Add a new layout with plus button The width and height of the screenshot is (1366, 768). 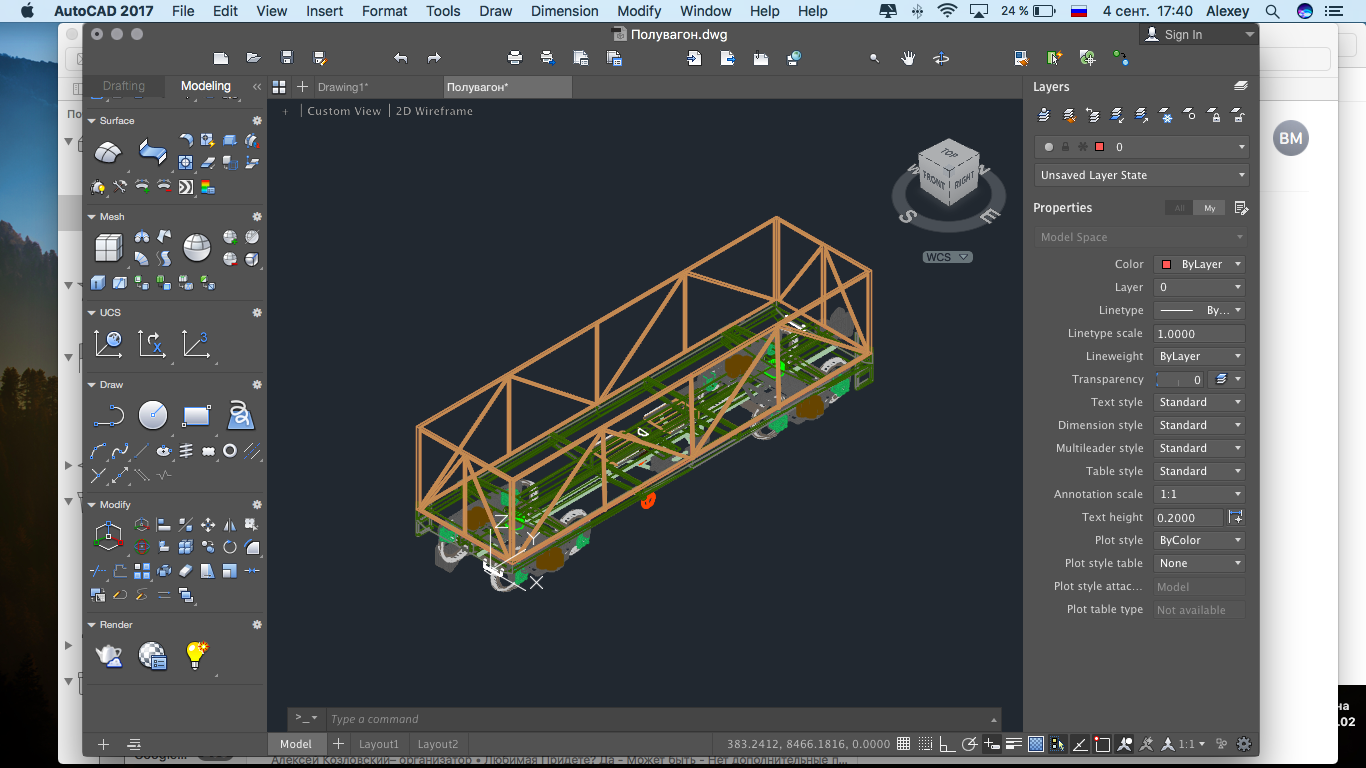(x=338, y=744)
